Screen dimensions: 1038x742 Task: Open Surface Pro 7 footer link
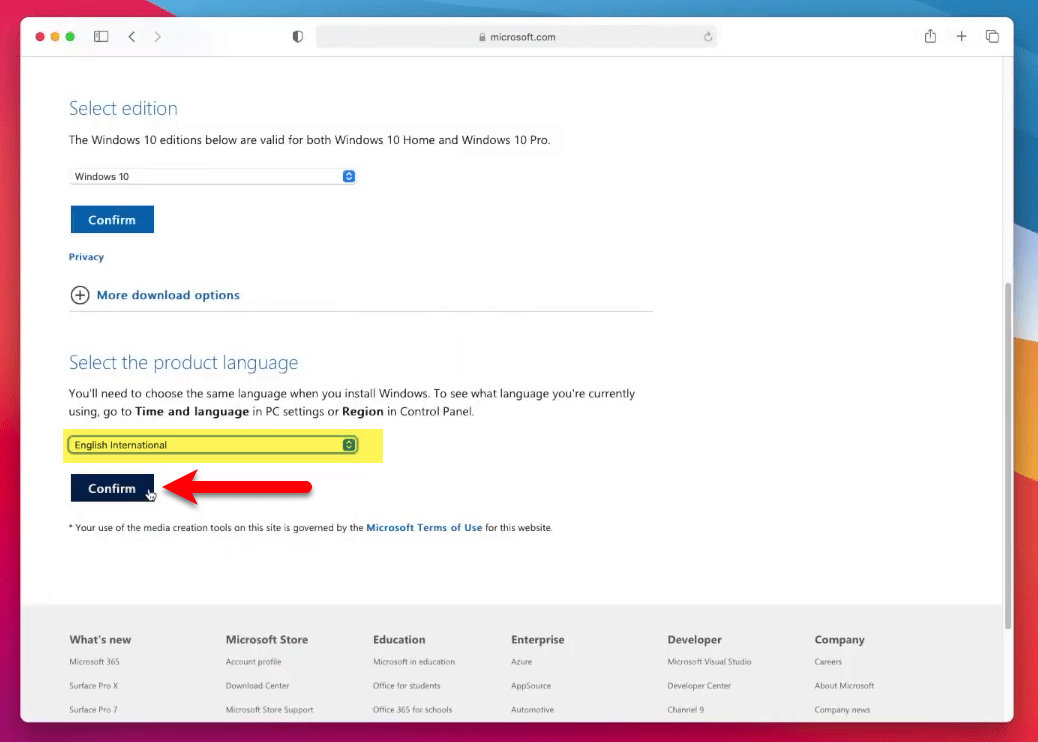(x=93, y=710)
